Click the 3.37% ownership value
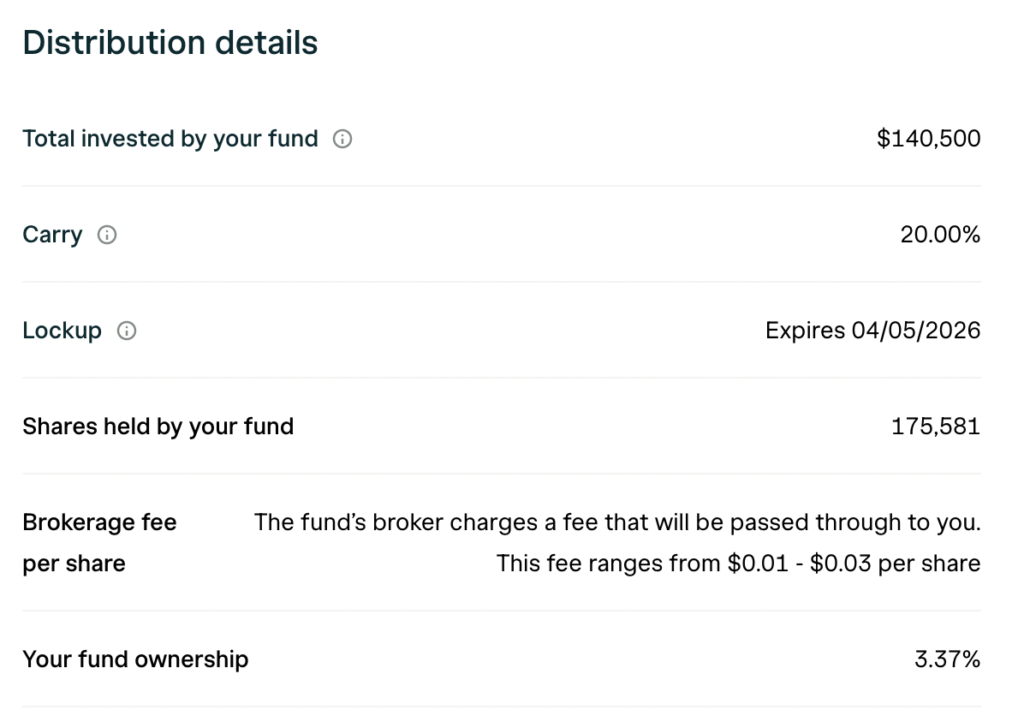1024x716 pixels. [x=947, y=659]
